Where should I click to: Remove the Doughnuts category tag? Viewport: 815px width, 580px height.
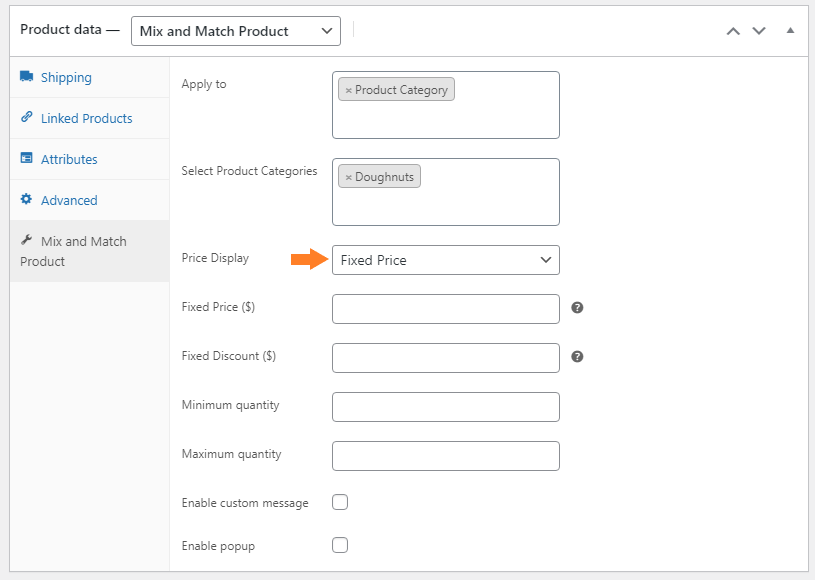(349, 177)
